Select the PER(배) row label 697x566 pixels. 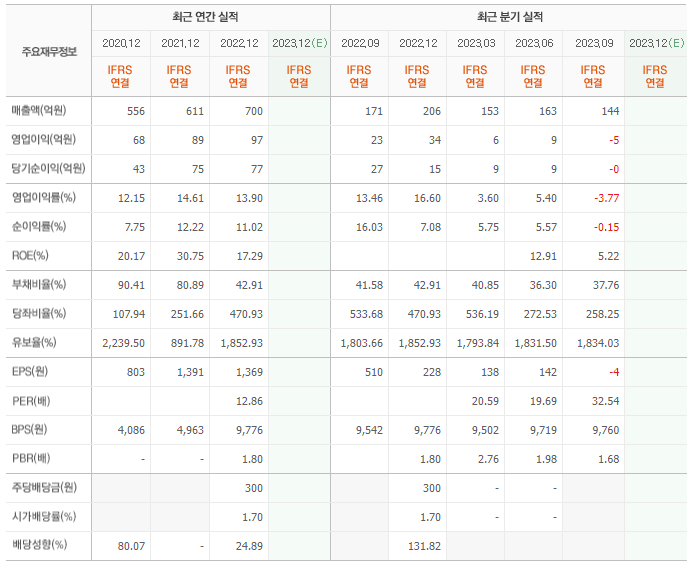[31, 401]
